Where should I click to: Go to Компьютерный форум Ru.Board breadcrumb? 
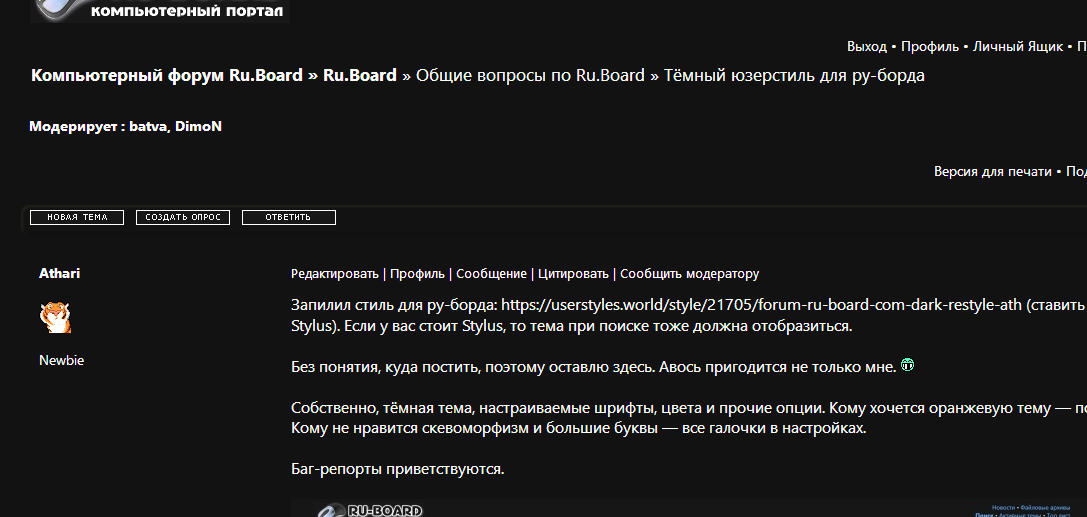[x=167, y=75]
